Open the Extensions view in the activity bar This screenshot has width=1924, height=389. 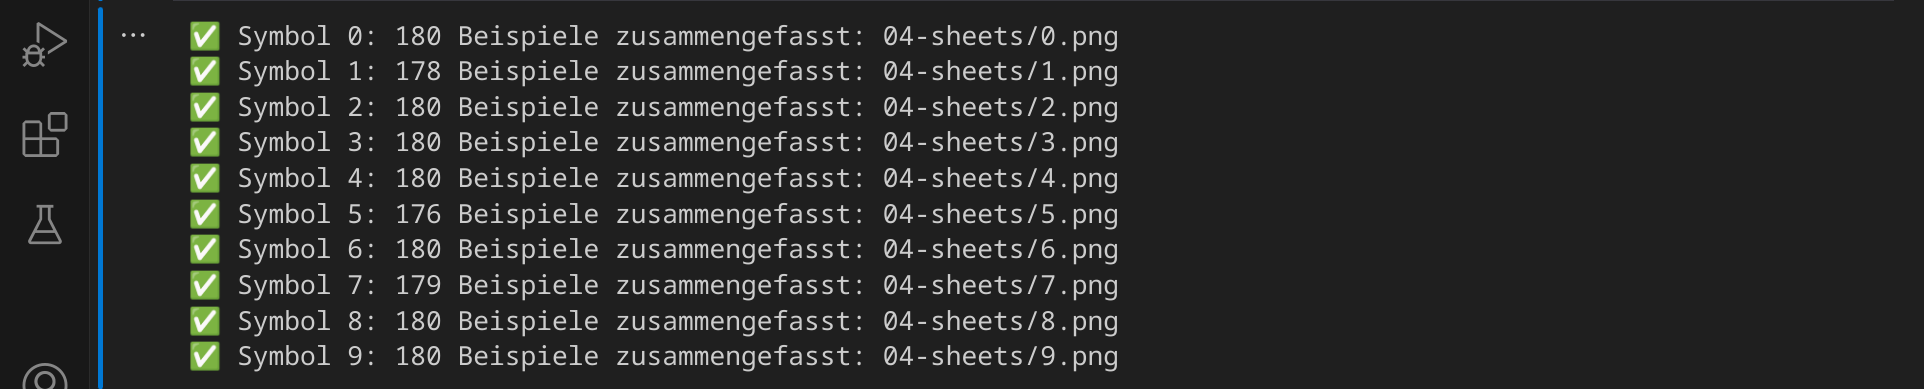click(44, 135)
